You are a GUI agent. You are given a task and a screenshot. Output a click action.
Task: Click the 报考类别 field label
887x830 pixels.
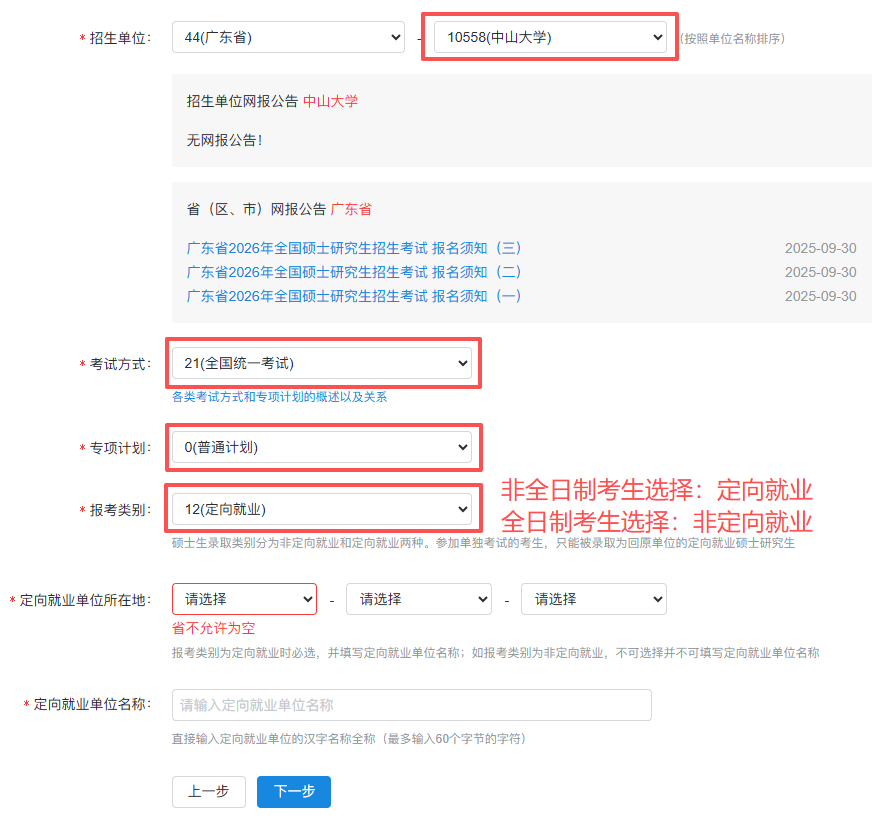click(x=118, y=510)
